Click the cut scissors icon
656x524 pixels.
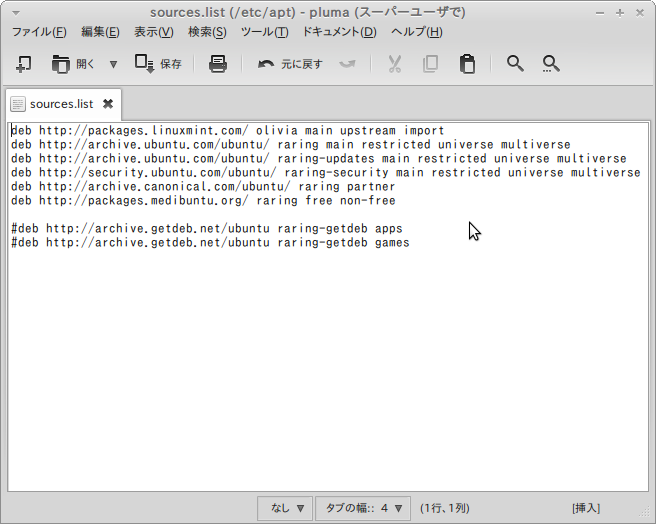click(x=394, y=64)
